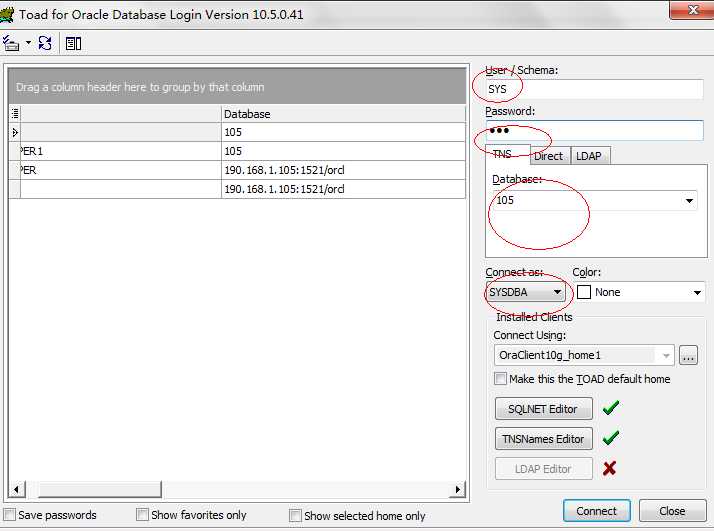
Task: Click the Connect button
Action: pyautogui.click(x=597, y=511)
